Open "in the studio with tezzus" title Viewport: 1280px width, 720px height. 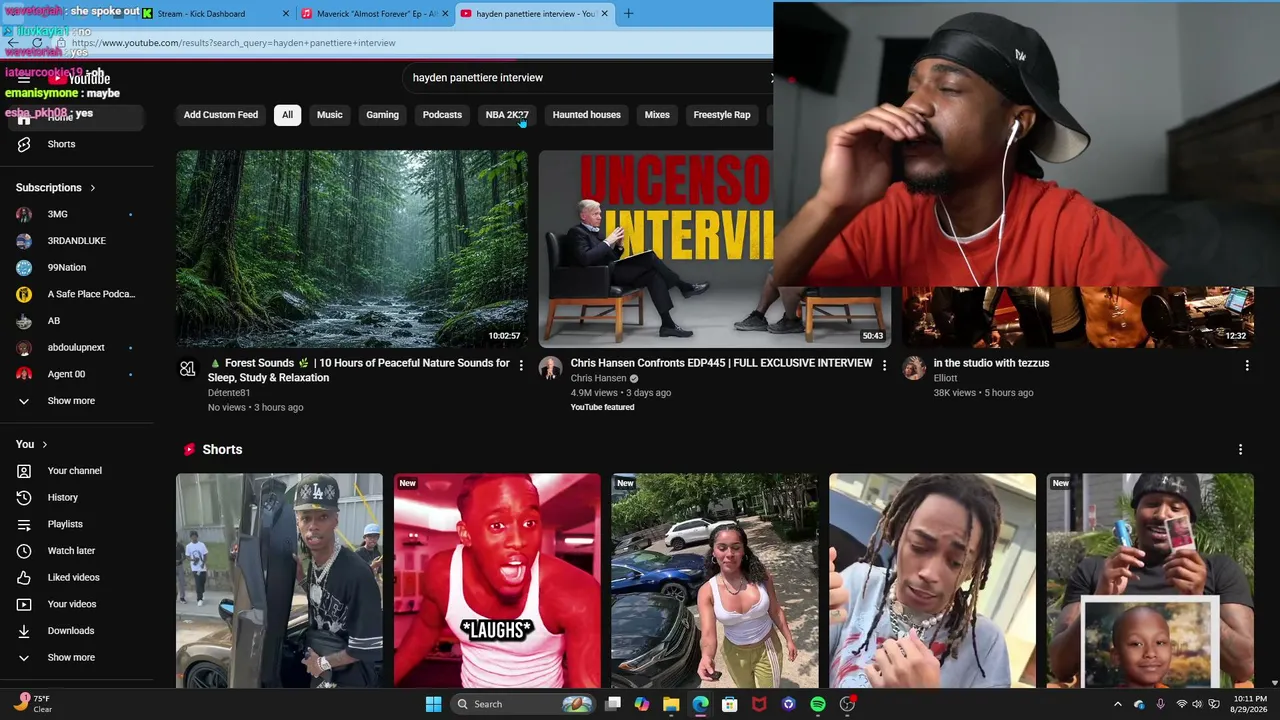(x=991, y=363)
